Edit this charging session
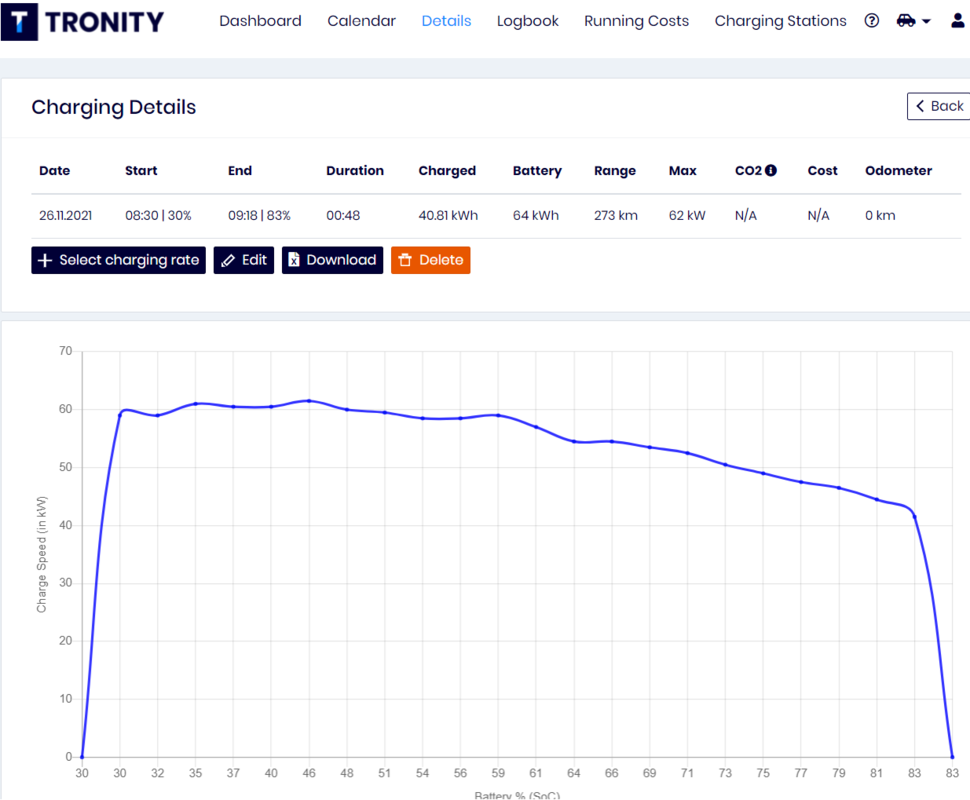970x800 pixels. [x=244, y=260]
